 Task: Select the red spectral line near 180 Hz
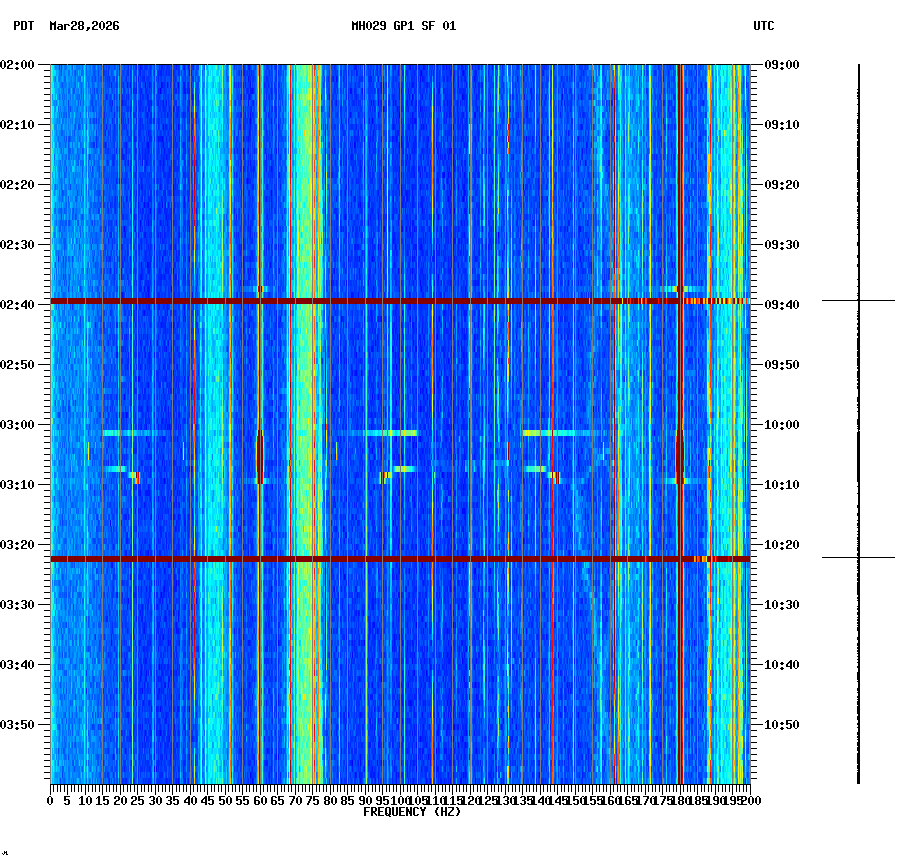click(x=679, y=400)
